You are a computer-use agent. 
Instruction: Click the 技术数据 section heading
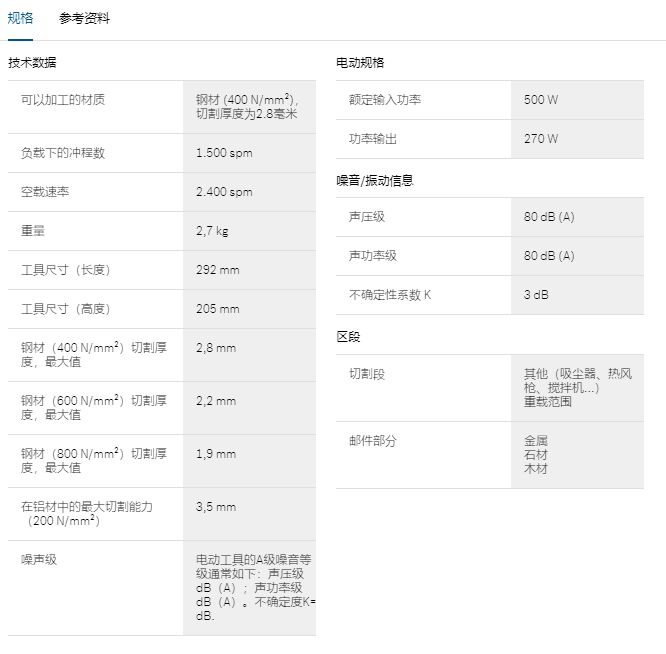point(32,62)
